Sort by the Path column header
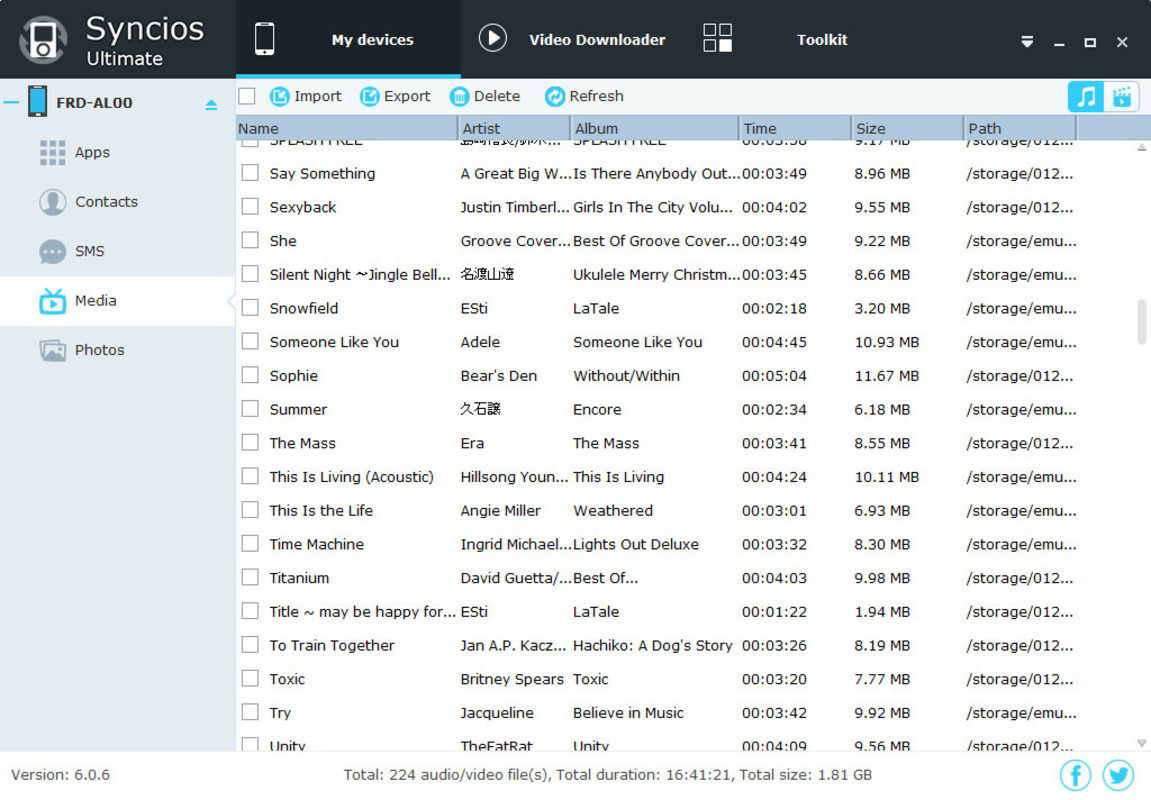 (x=1020, y=128)
